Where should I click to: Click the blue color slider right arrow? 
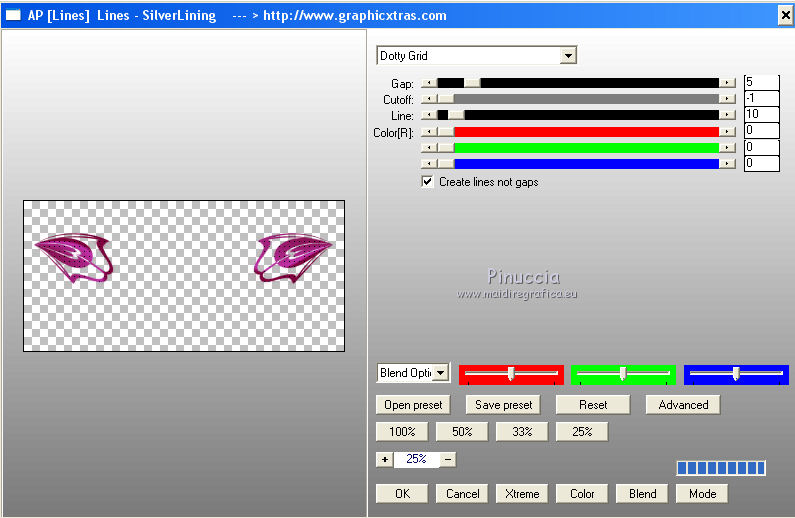(x=727, y=164)
